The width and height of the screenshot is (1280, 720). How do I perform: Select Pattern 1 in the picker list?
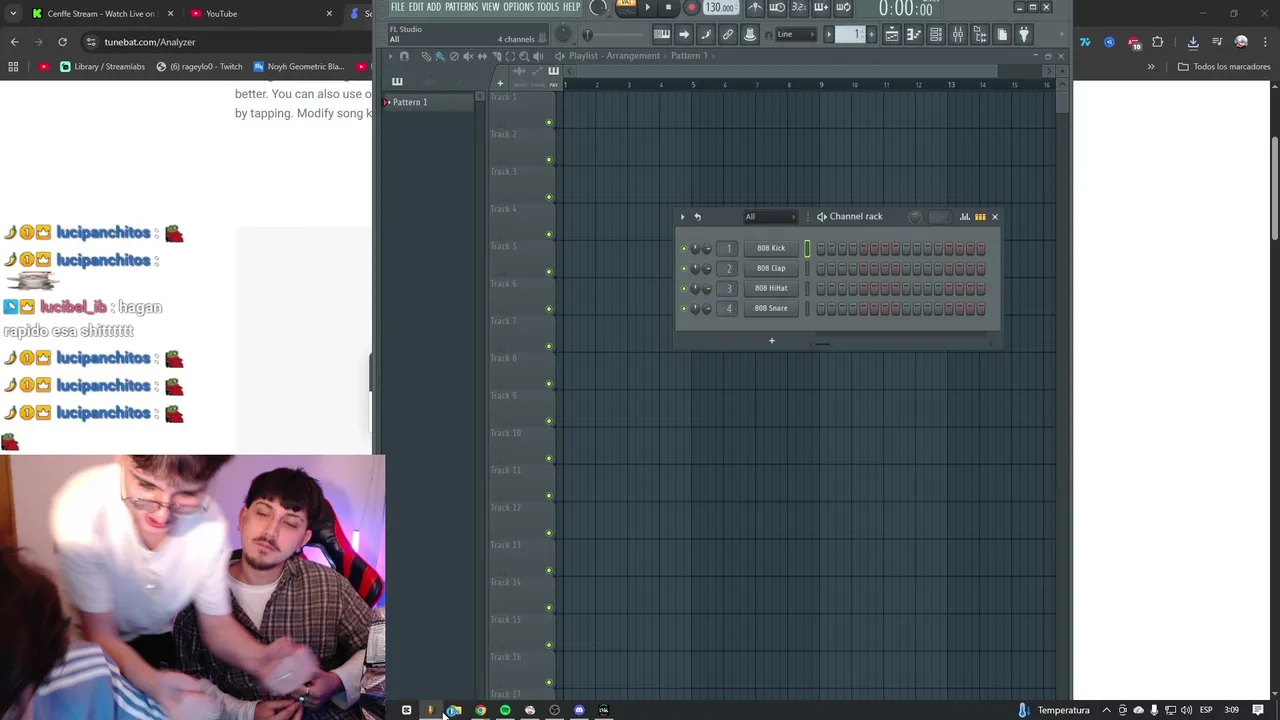[427, 102]
